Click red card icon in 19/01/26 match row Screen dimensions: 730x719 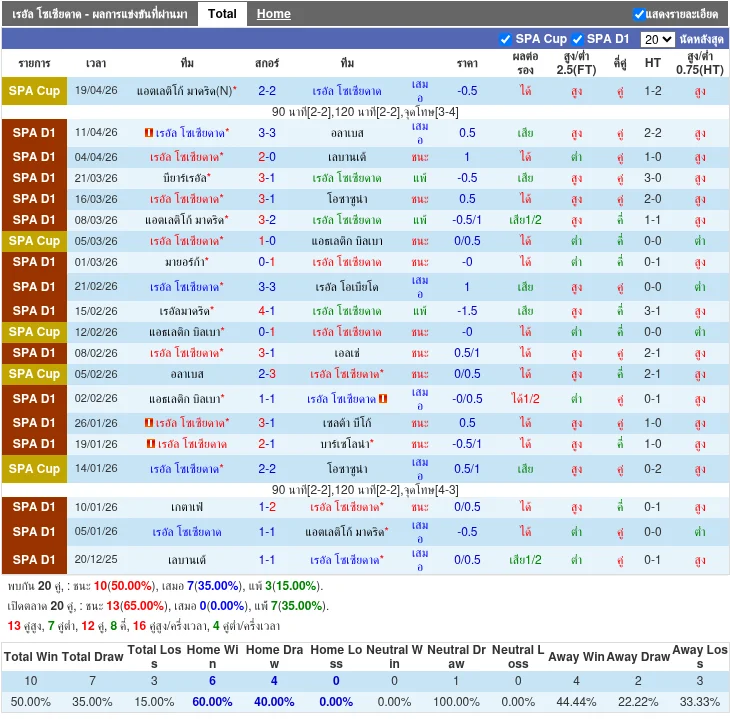(x=149, y=444)
